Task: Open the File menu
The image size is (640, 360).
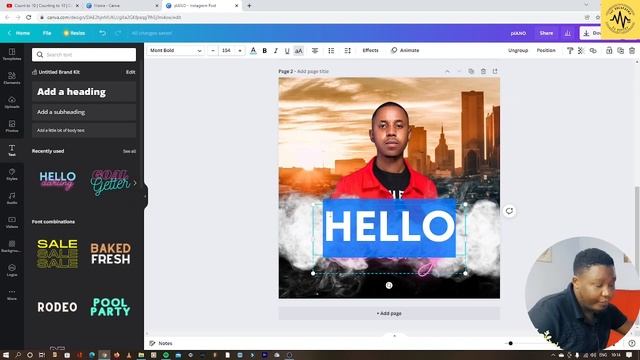Action: pyautogui.click(x=47, y=33)
